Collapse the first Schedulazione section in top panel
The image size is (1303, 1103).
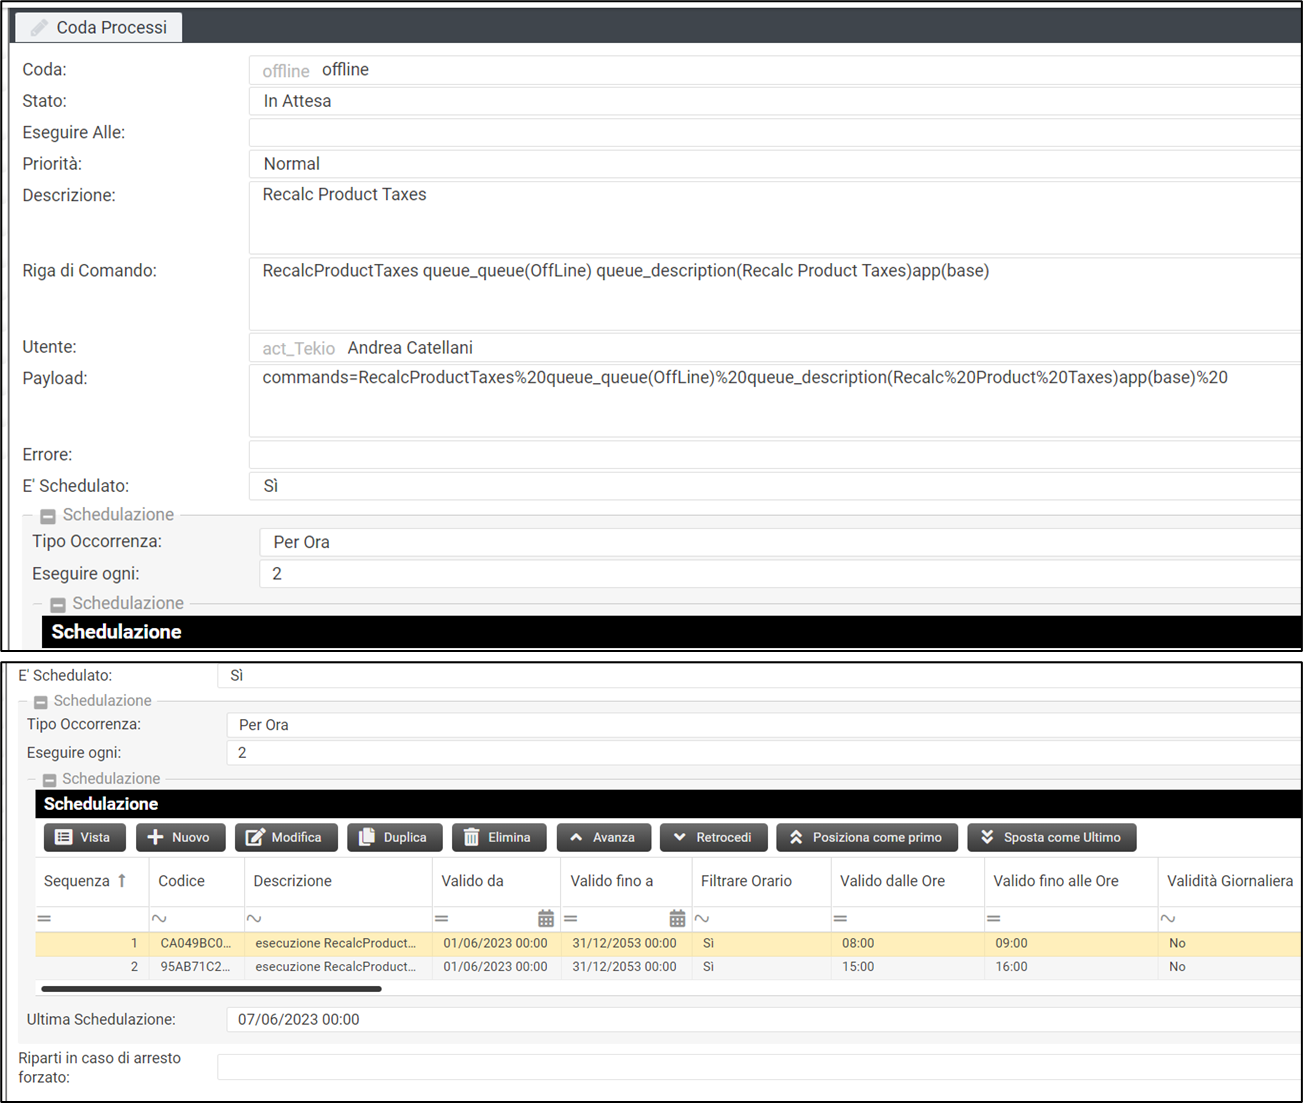point(48,516)
